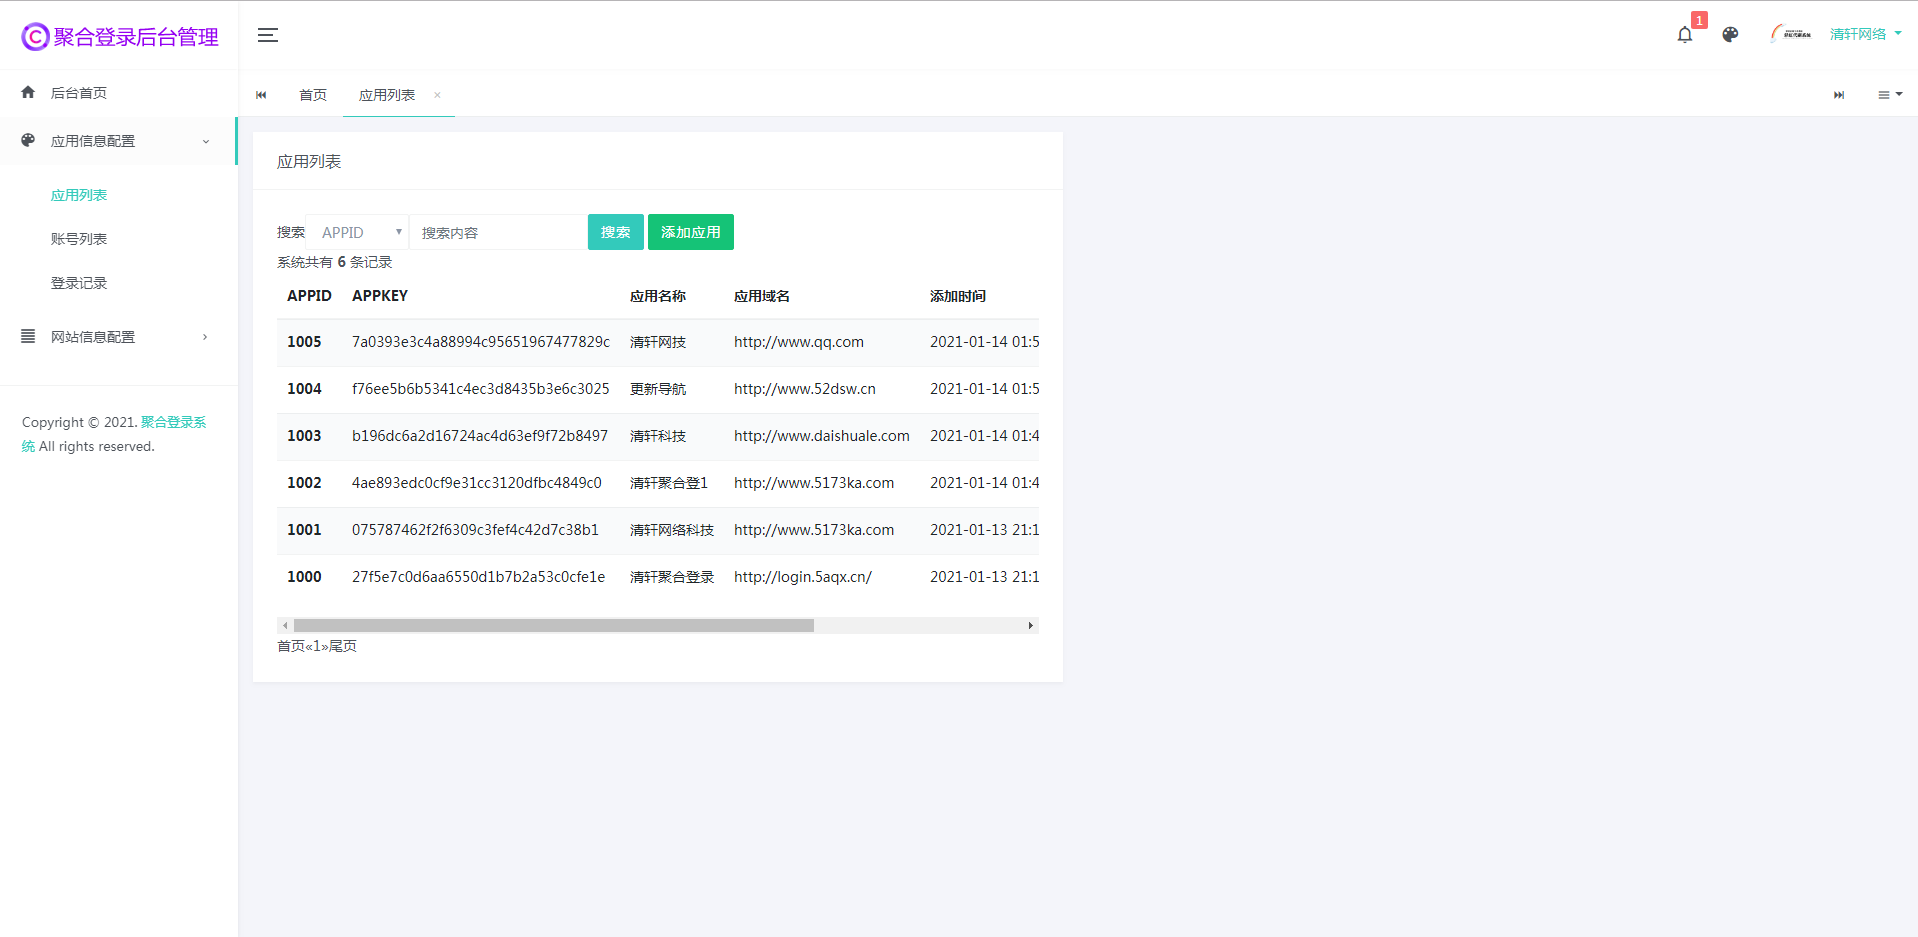This screenshot has height=937, width=1918.
Task: Open 登录记录 in the sidebar
Action: (x=79, y=283)
